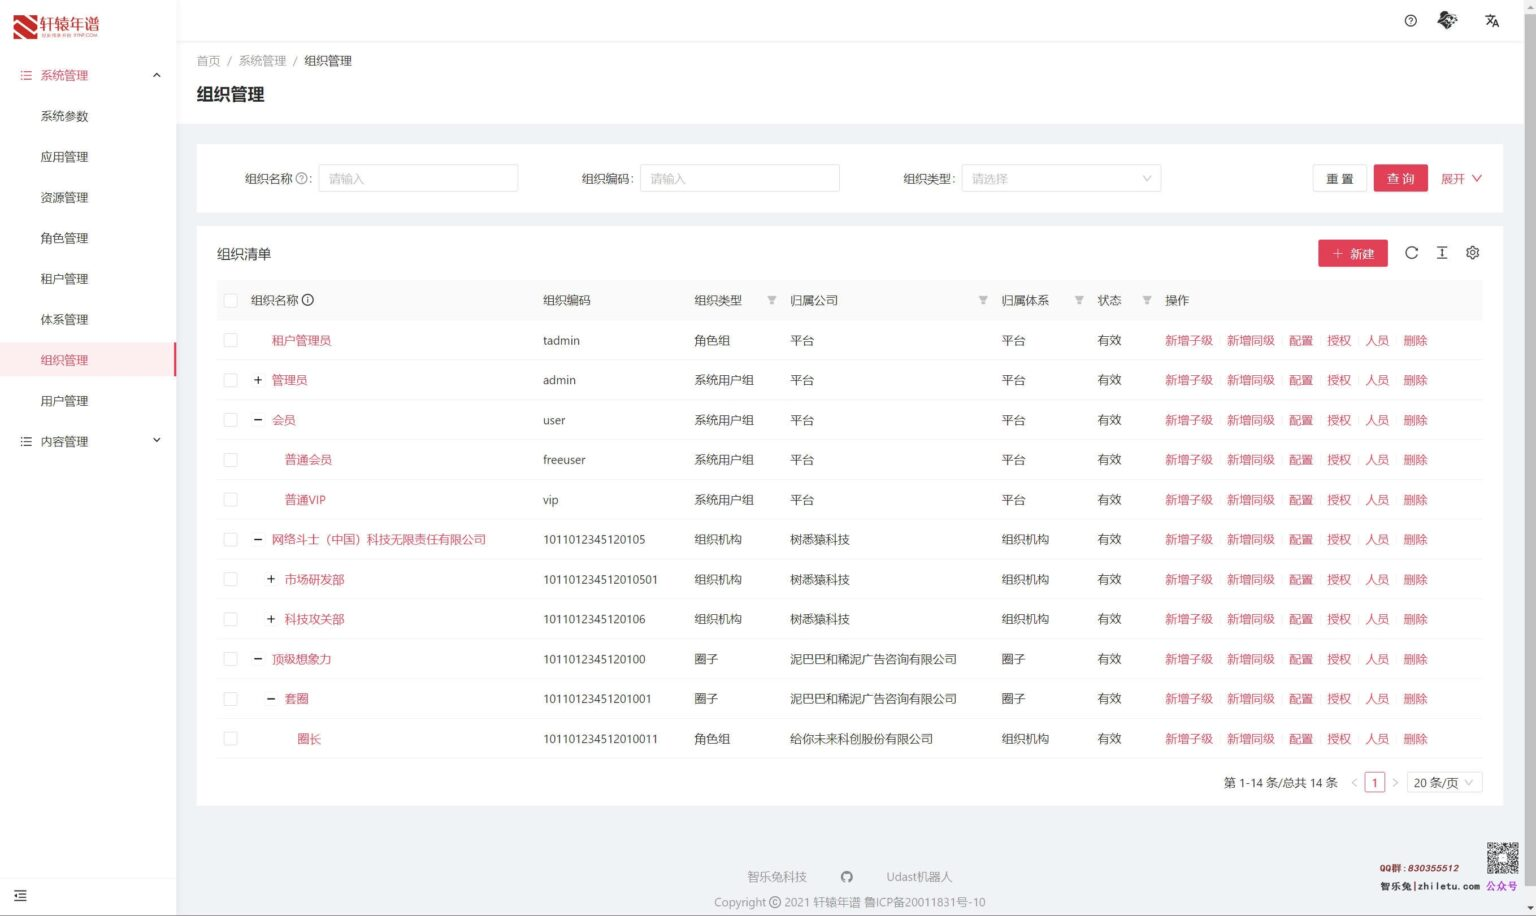
Task: Toggle the select-all checkbox in table header
Action: click(231, 300)
